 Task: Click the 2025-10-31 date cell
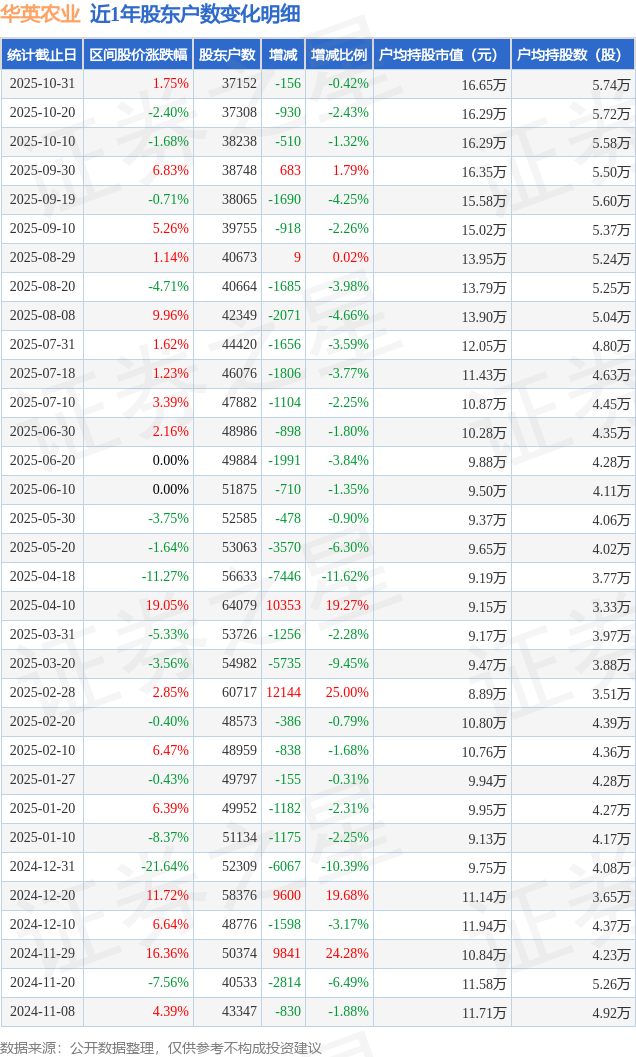[x=42, y=84]
